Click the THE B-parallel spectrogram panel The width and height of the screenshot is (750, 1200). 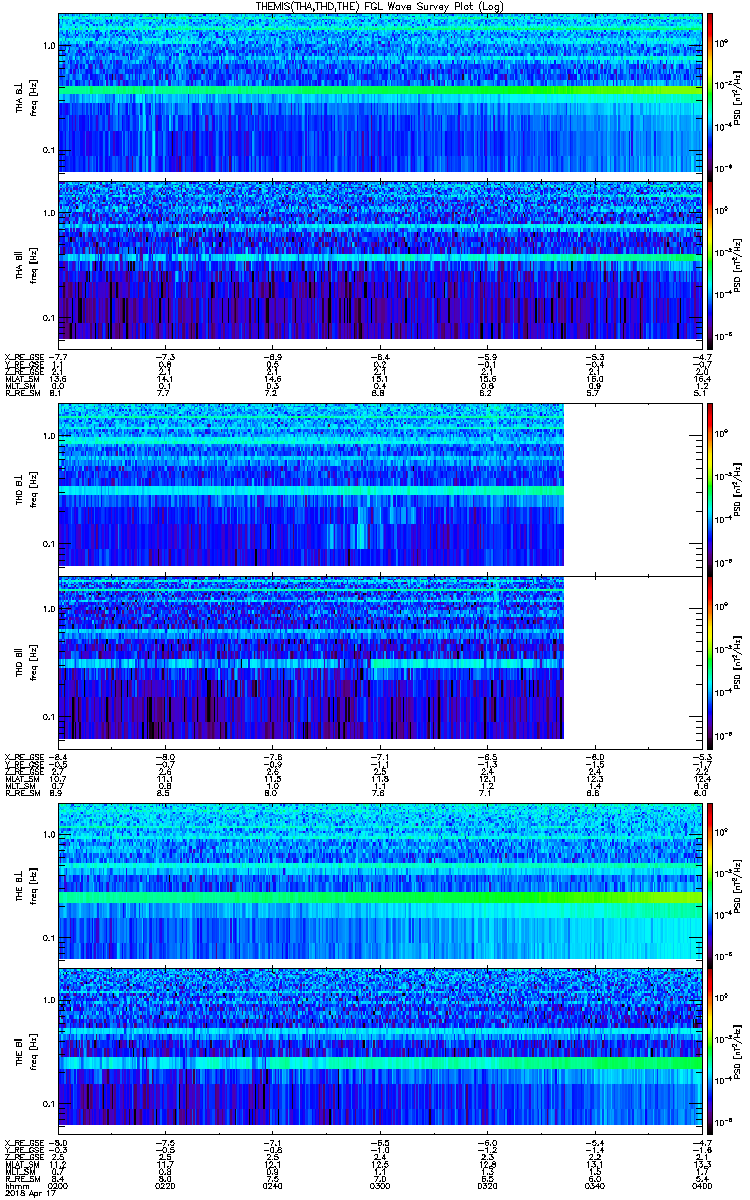380,1047
